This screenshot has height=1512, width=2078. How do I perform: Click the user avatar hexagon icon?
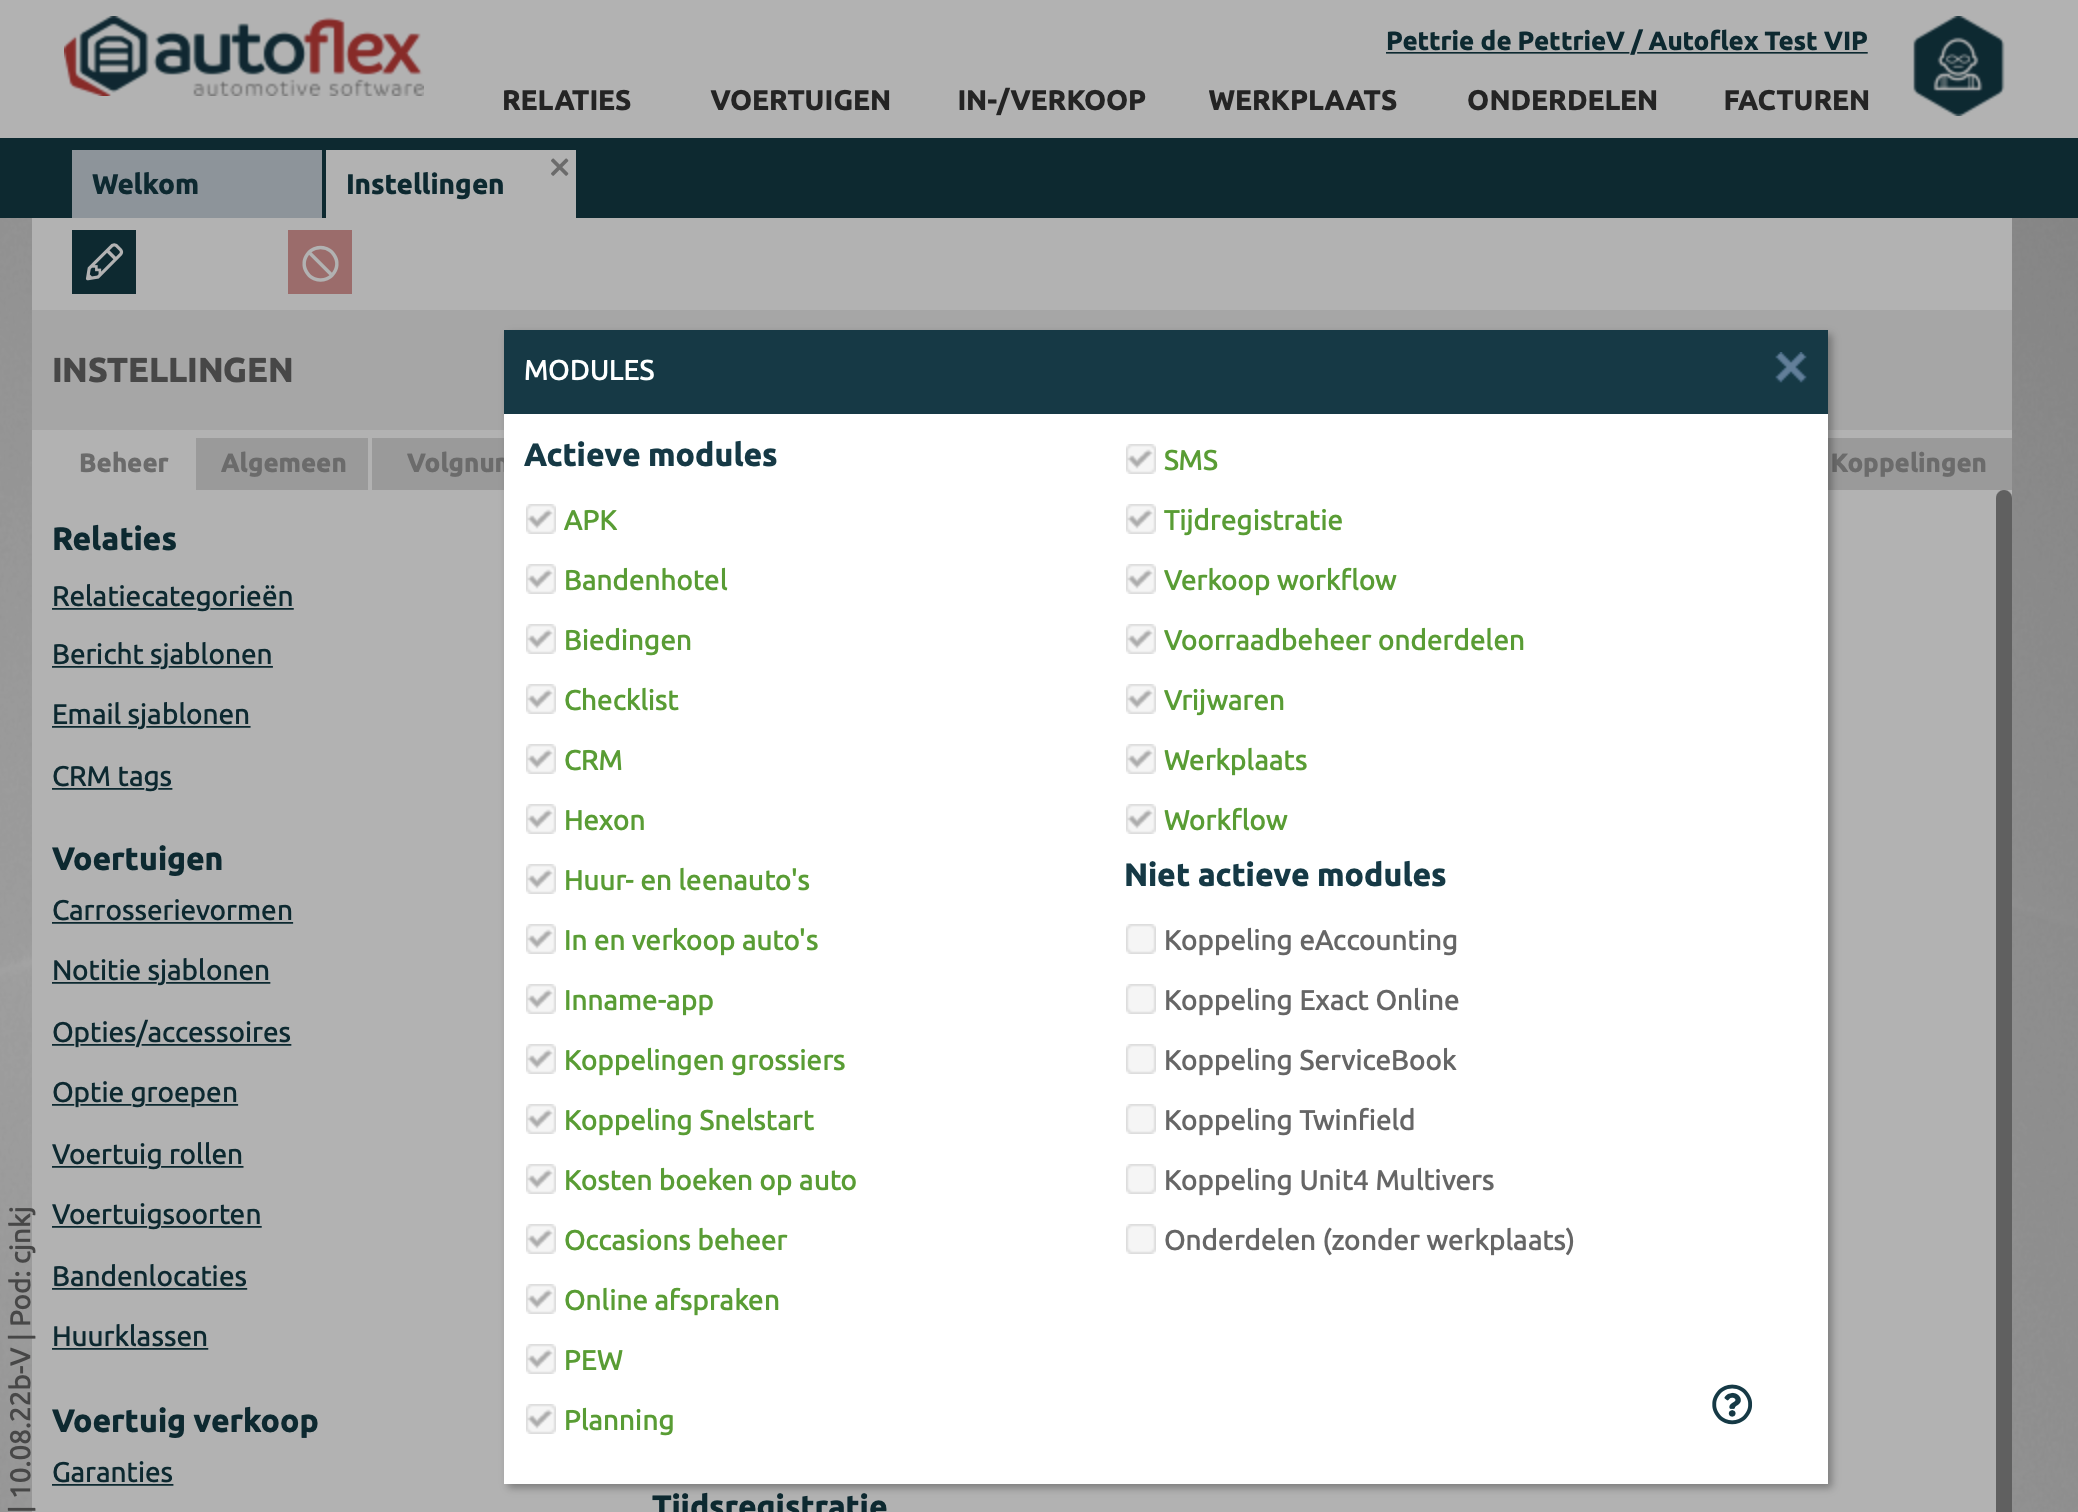click(x=1957, y=66)
